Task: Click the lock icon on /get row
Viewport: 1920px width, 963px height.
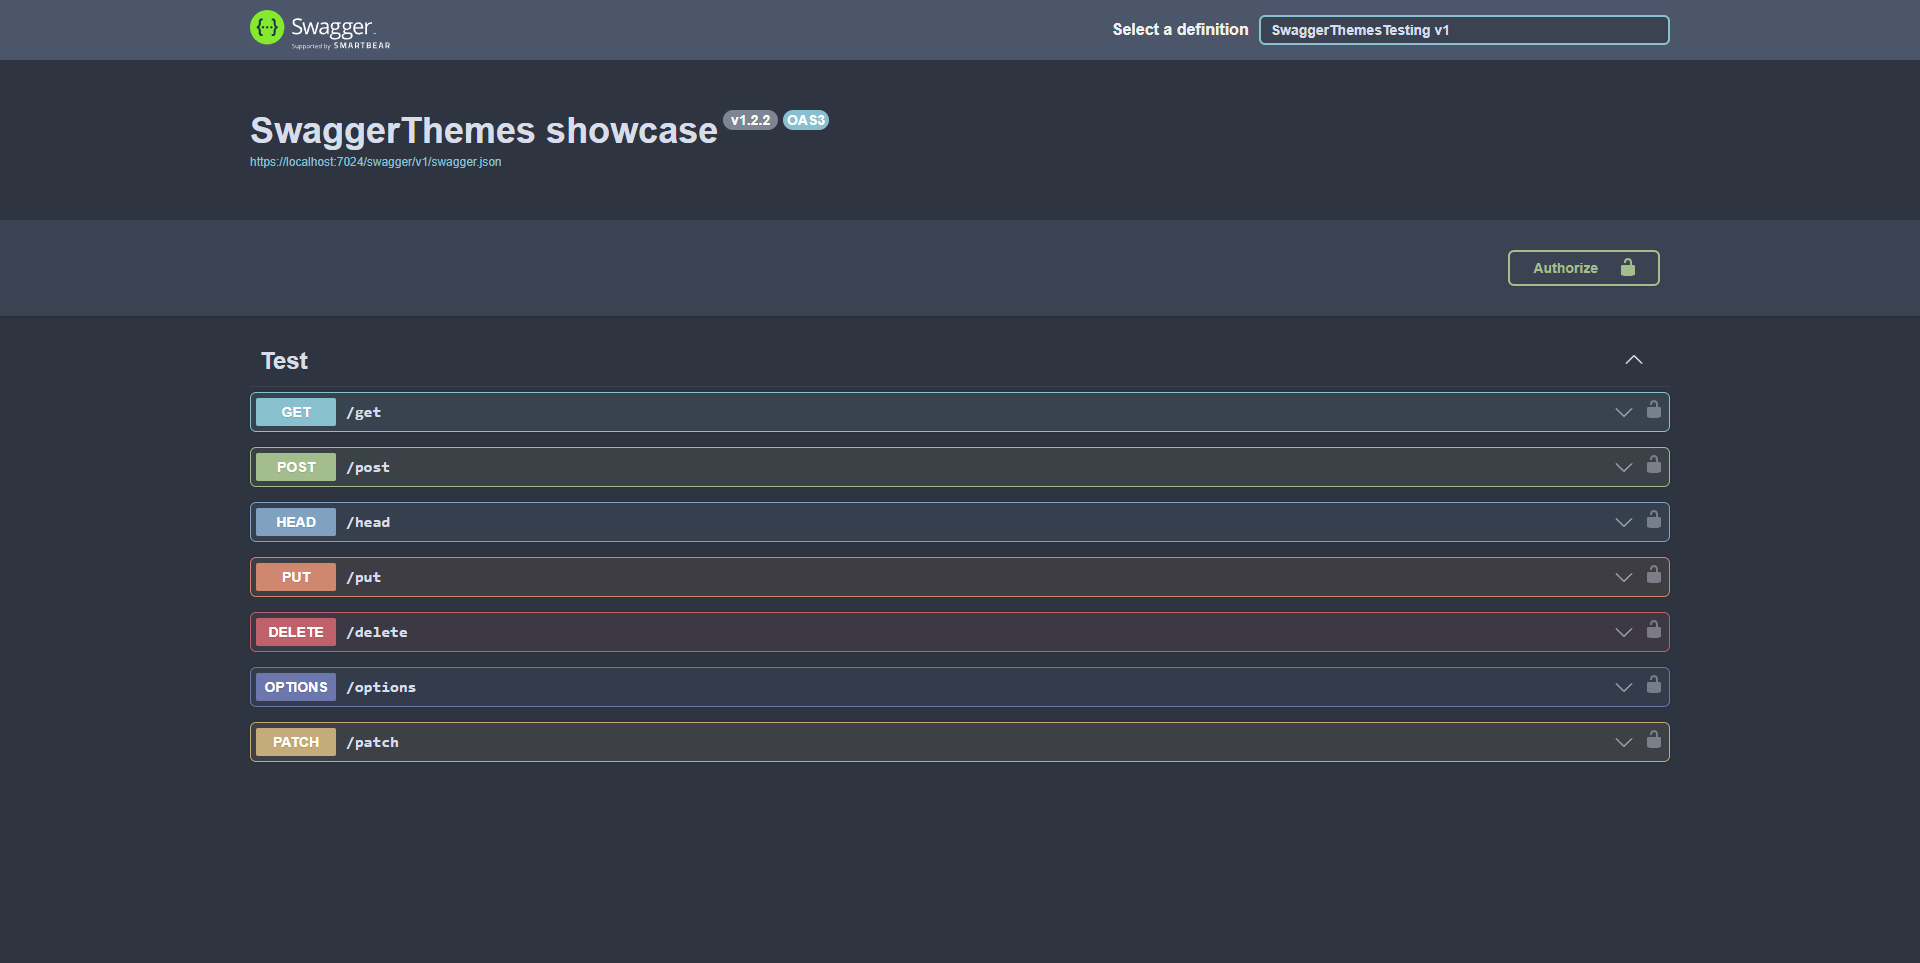Action: [1654, 409]
